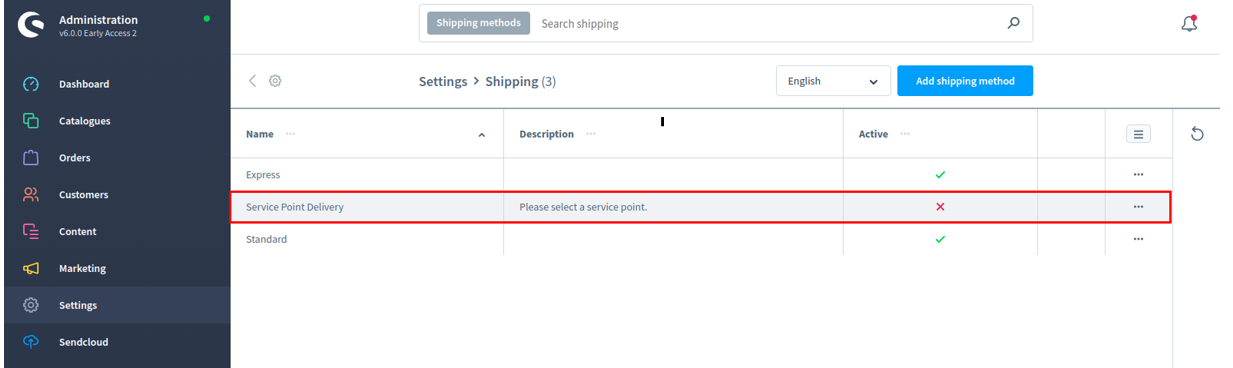Open the gear icon near breadcrumb
1233x368 pixels.
275,81
